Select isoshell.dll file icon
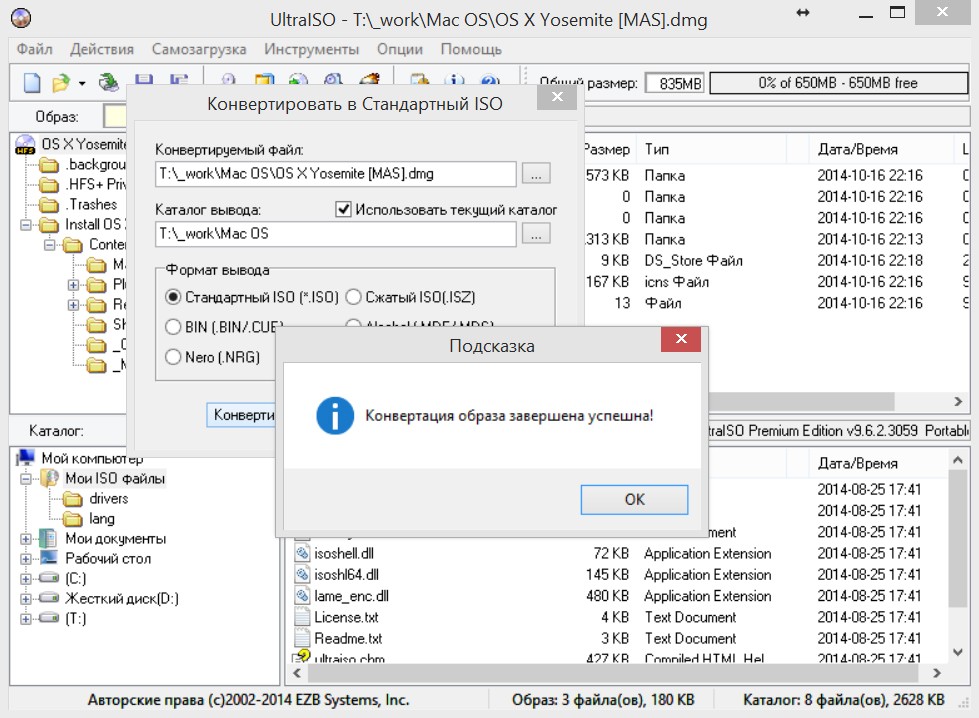 [302, 553]
